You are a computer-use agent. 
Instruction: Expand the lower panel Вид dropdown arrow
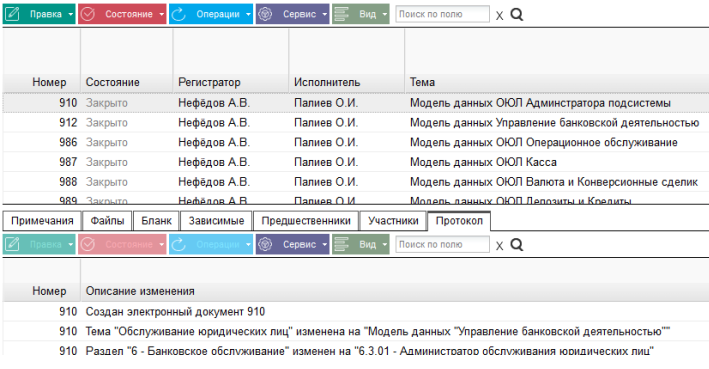pos(385,245)
